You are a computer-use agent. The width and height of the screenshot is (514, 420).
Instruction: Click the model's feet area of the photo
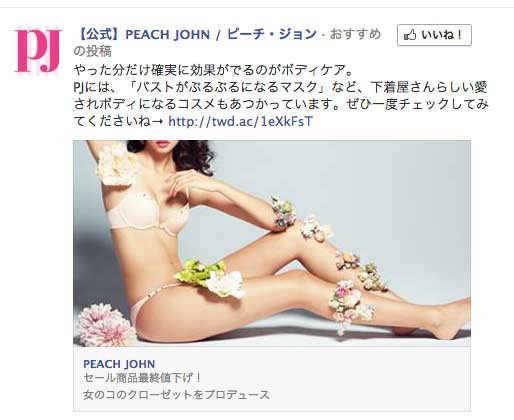[x=447, y=317]
